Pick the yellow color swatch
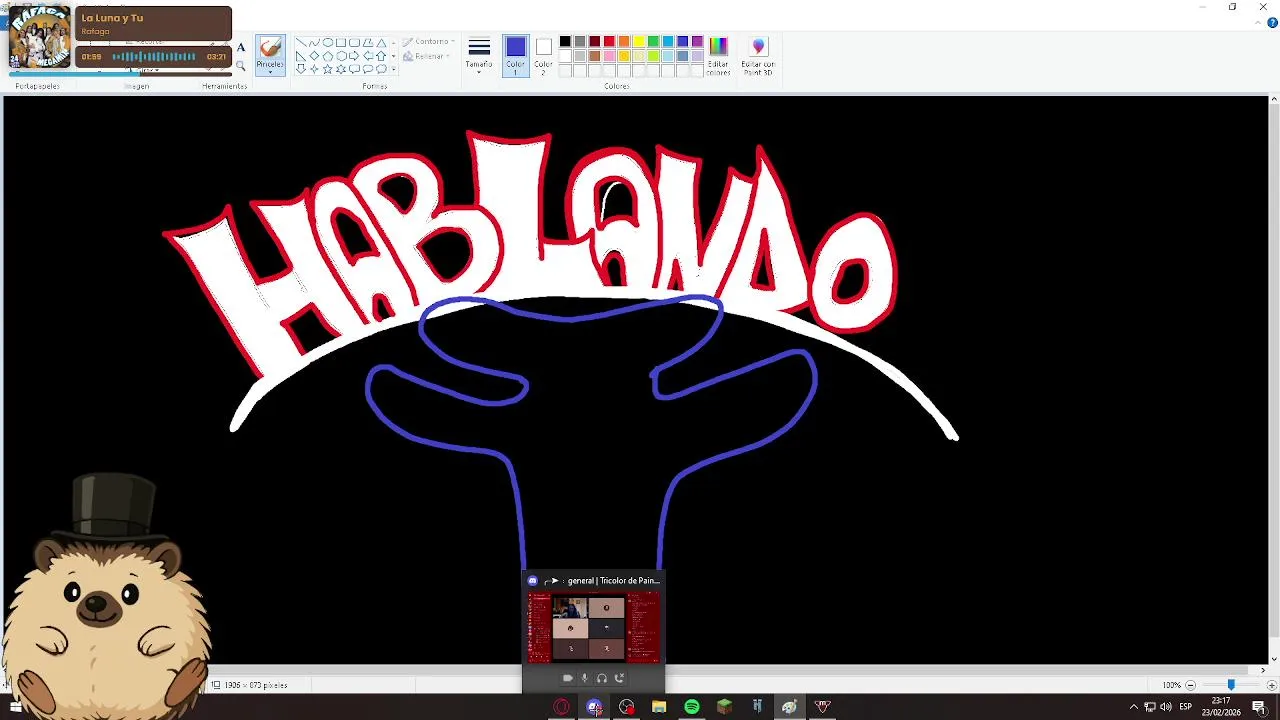Image resolution: width=1280 pixels, height=720 pixels. point(639,41)
